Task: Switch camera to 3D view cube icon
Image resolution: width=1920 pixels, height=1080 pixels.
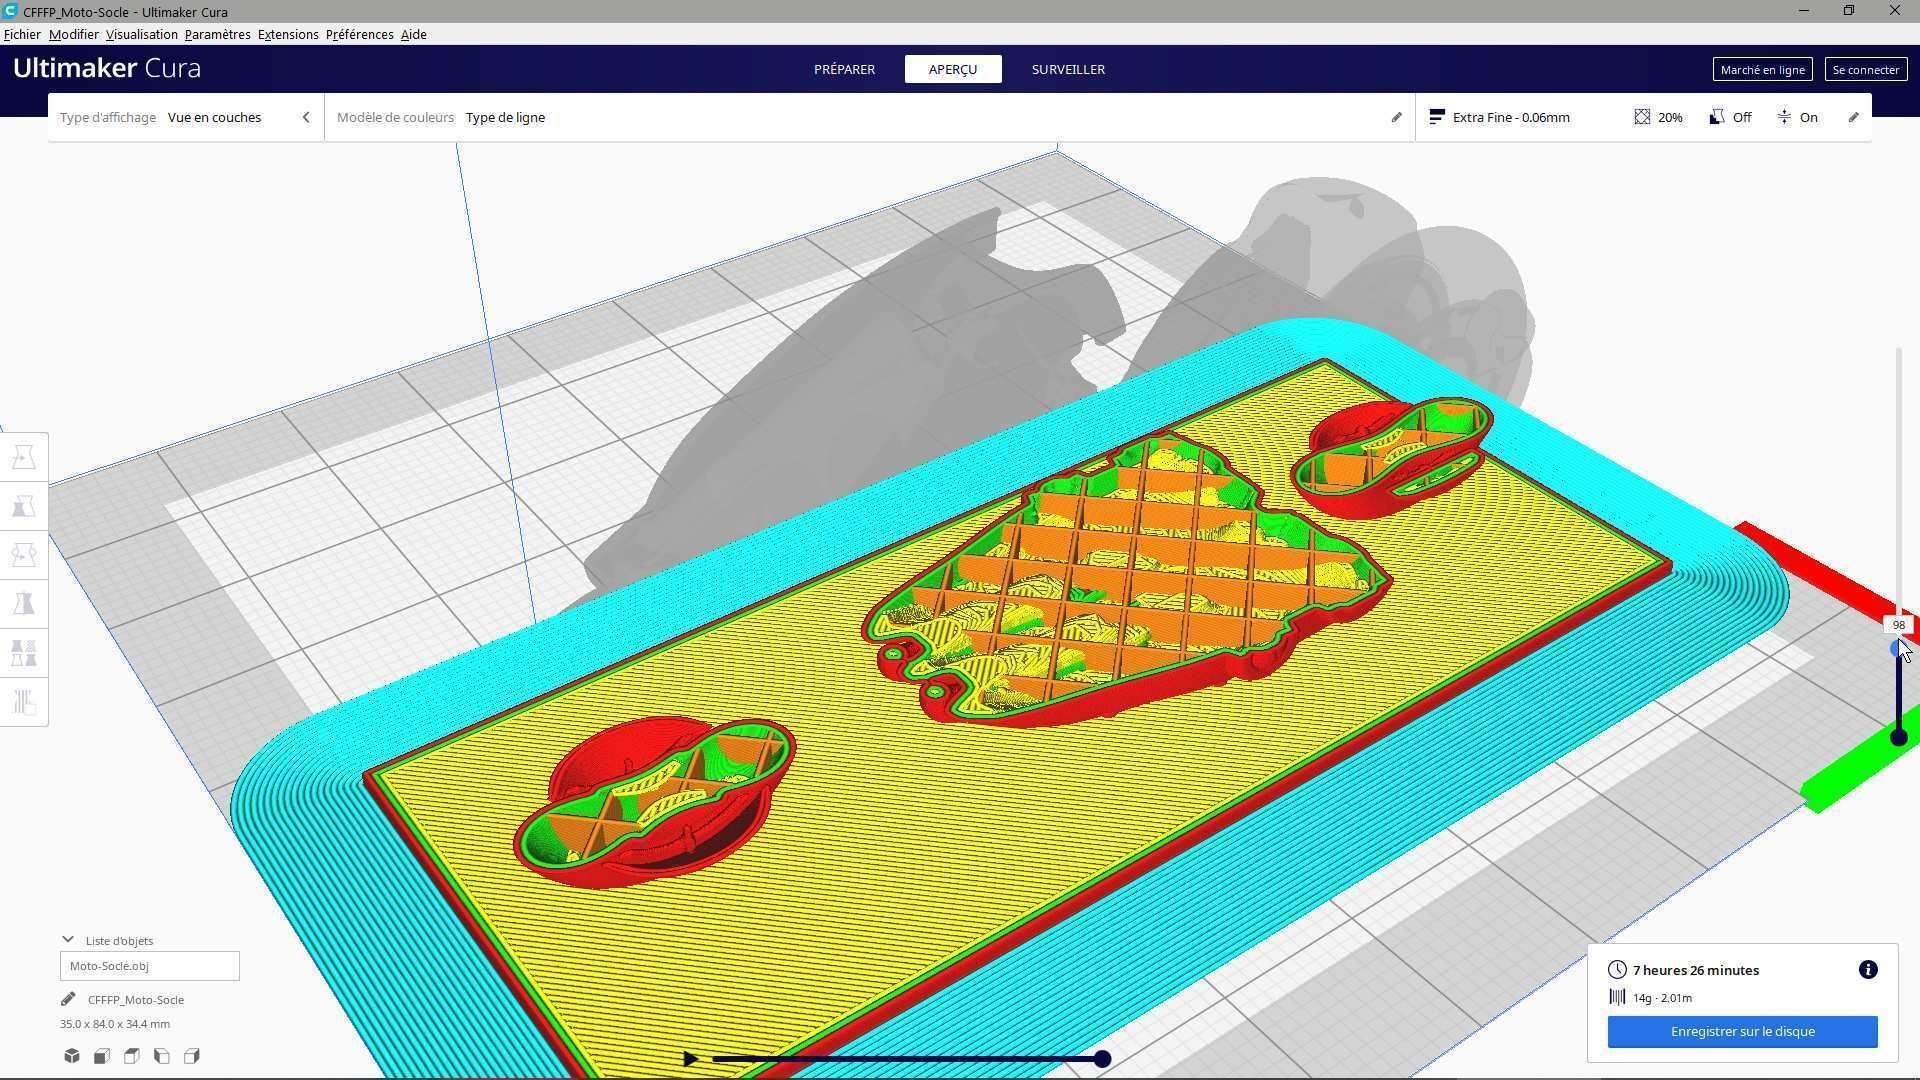Action: point(72,1056)
